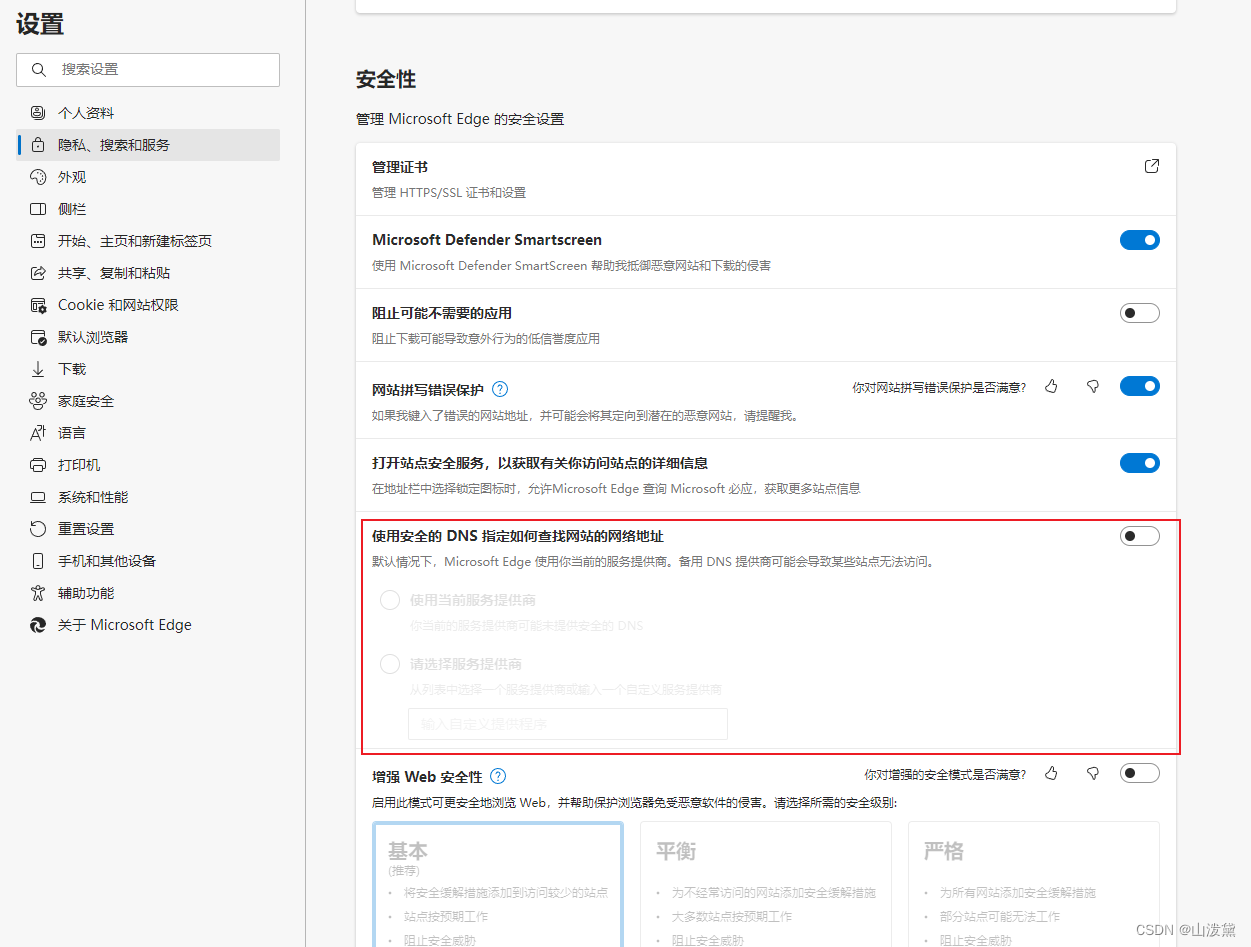This screenshot has width=1251, height=947.
Task: Select 请选择服务提供商 radio button
Action: [390, 664]
